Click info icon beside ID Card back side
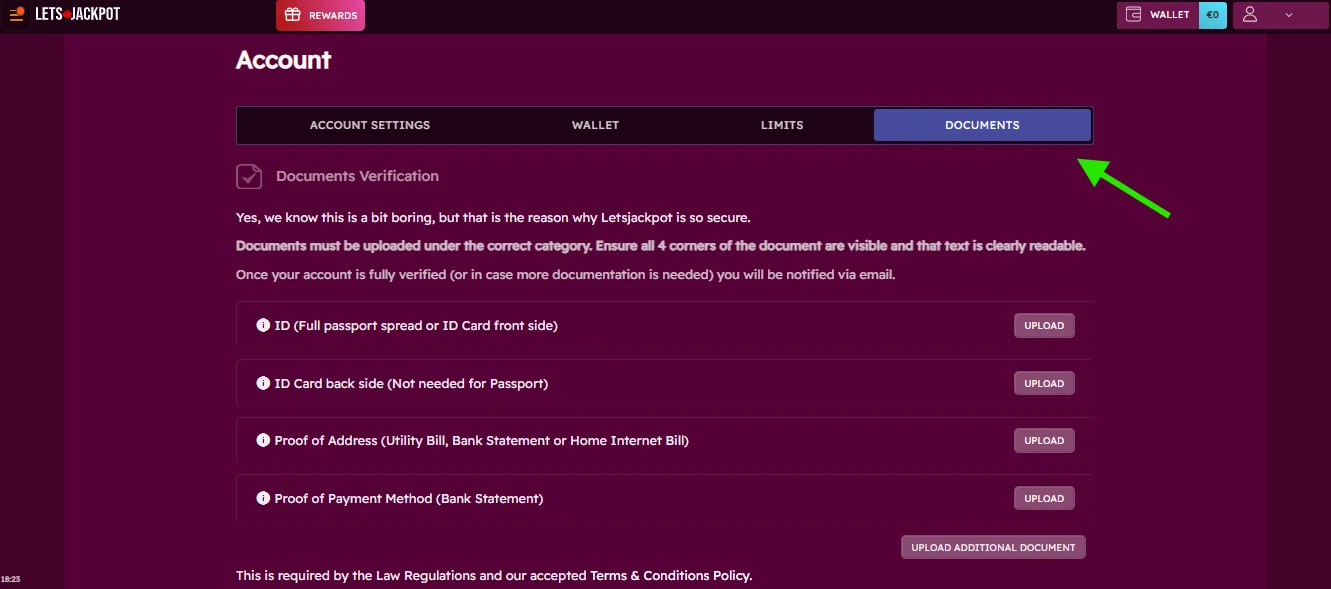 click(263, 383)
